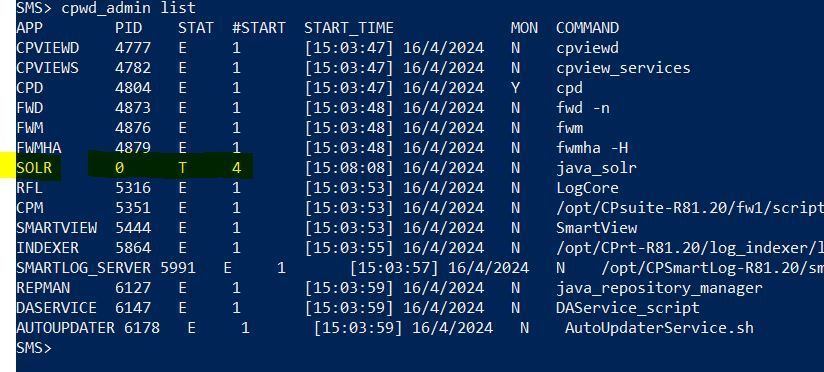824x372 pixels.
Task: Select the FWM app name
Action: pyautogui.click(x=29, y=128)
